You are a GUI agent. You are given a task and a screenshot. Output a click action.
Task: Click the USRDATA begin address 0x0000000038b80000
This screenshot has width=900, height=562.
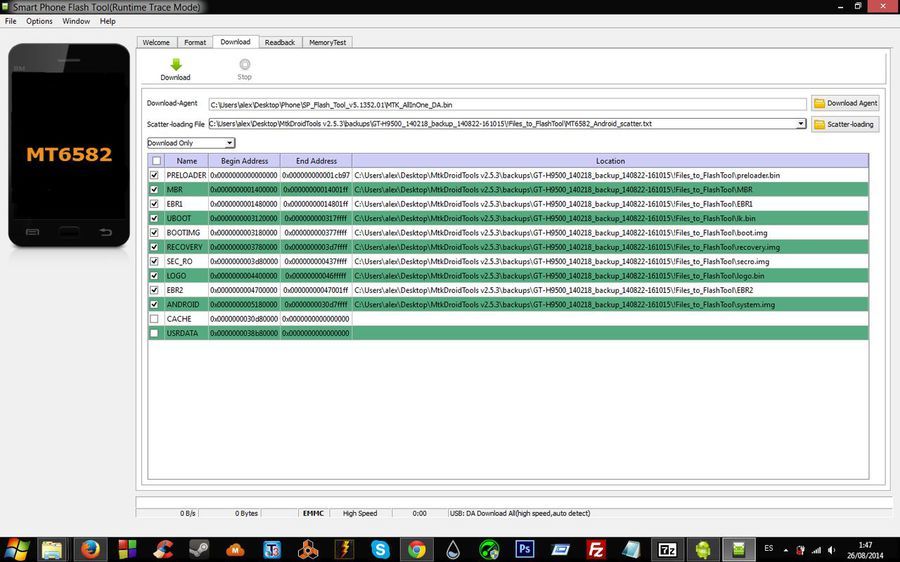click(x=244, y=333)
